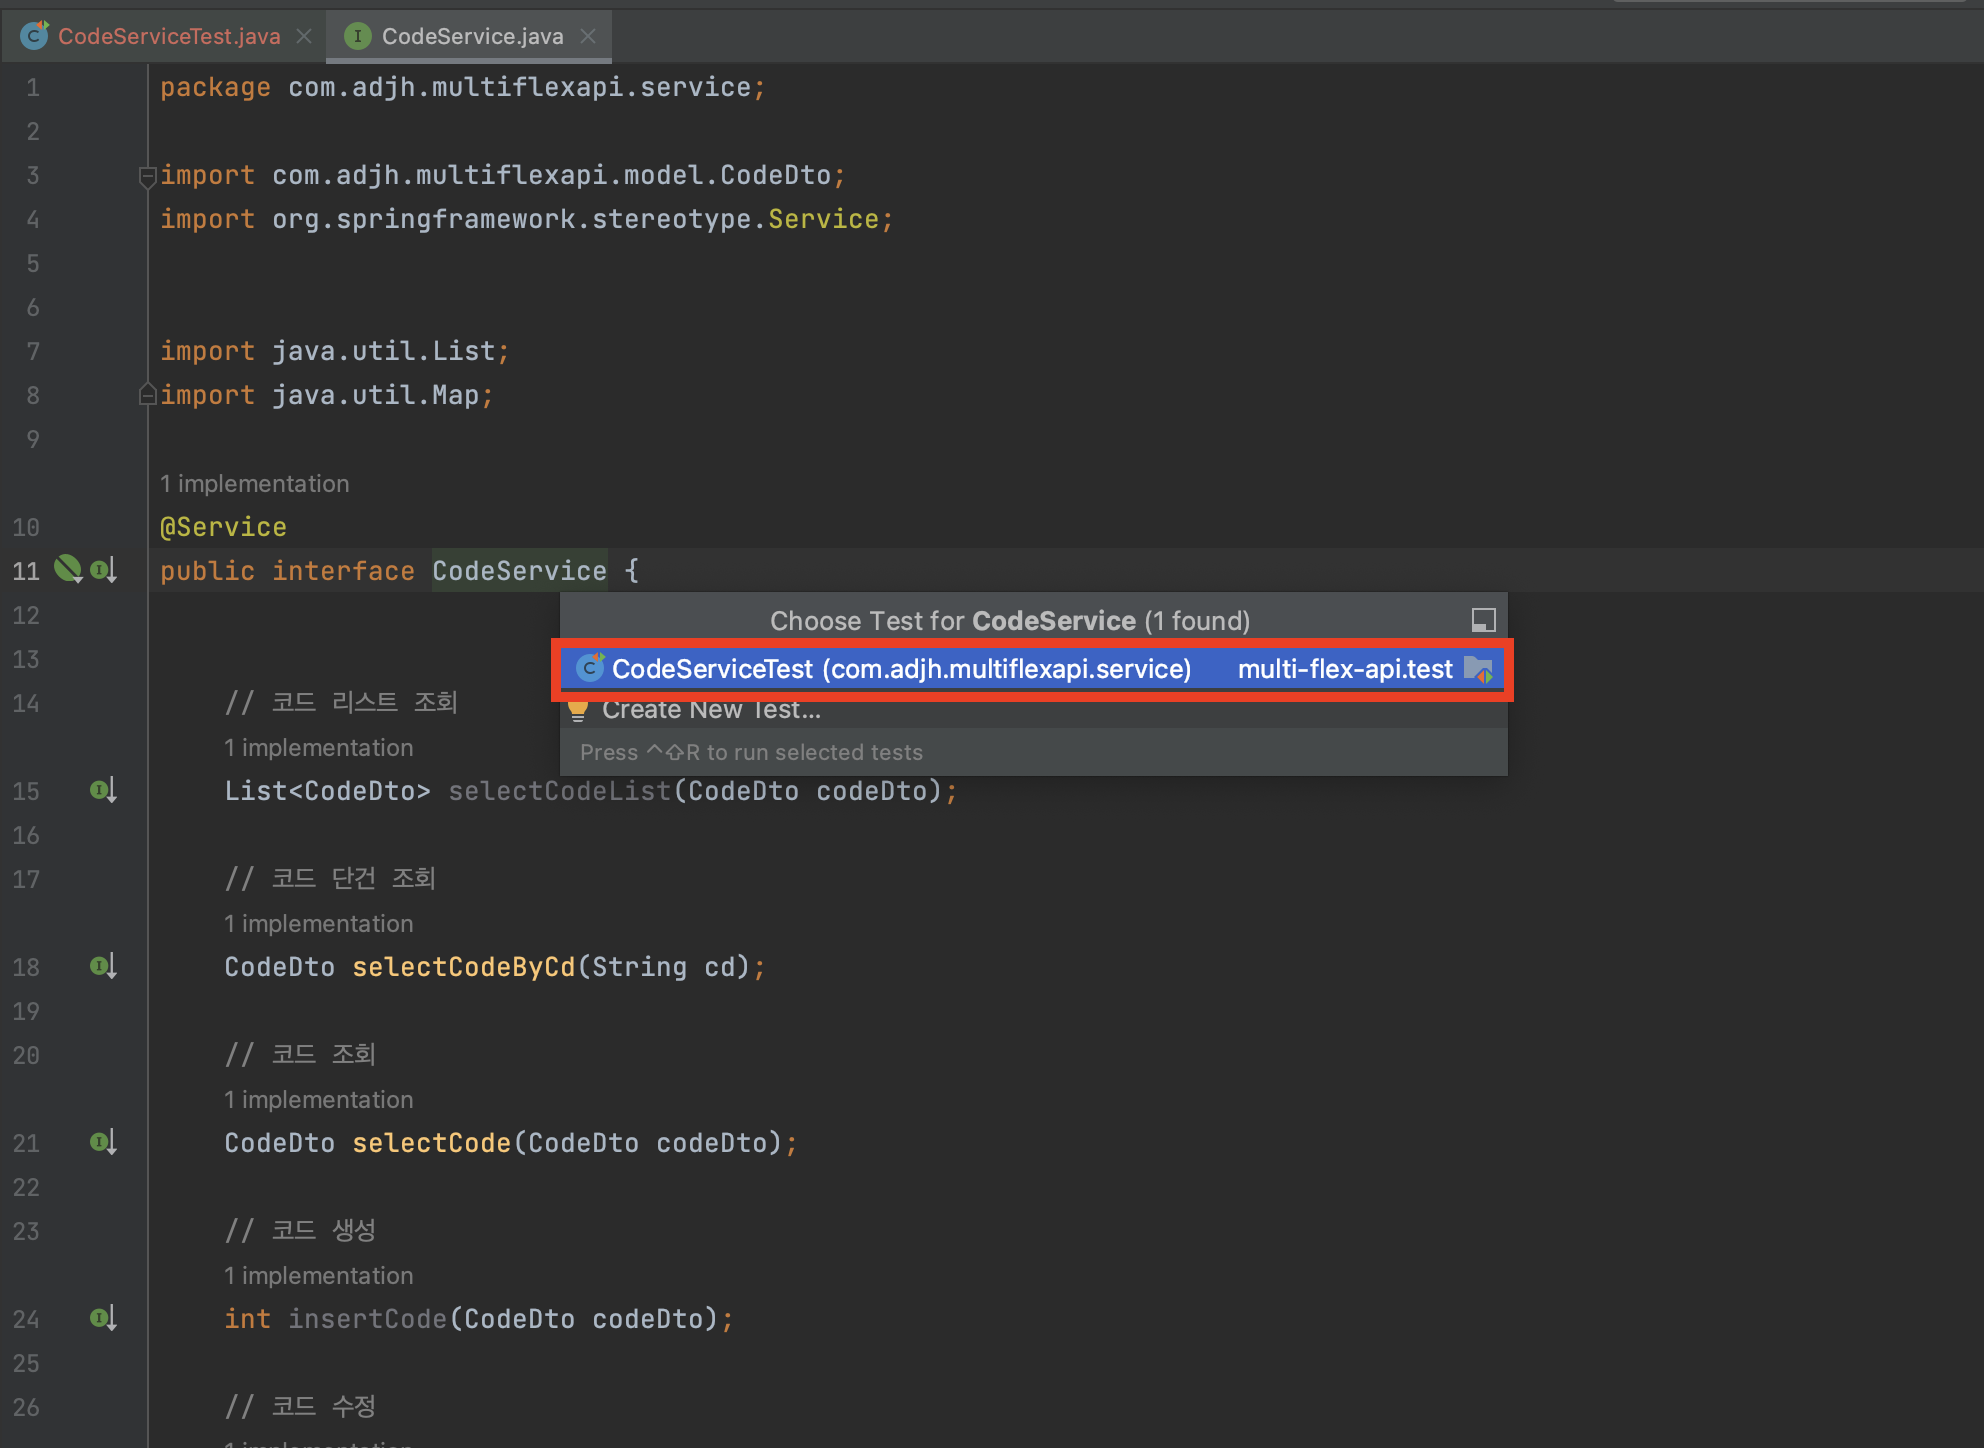Image resolution: width=1984 pixels, height=1448 pixels.
Task: Select the CodeService.java tab
Action: pos(471,36)
